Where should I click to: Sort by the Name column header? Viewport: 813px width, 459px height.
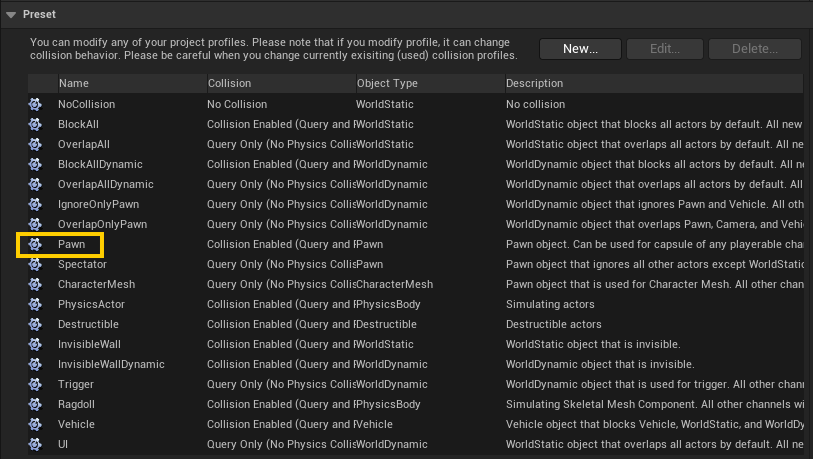point(73,83)
